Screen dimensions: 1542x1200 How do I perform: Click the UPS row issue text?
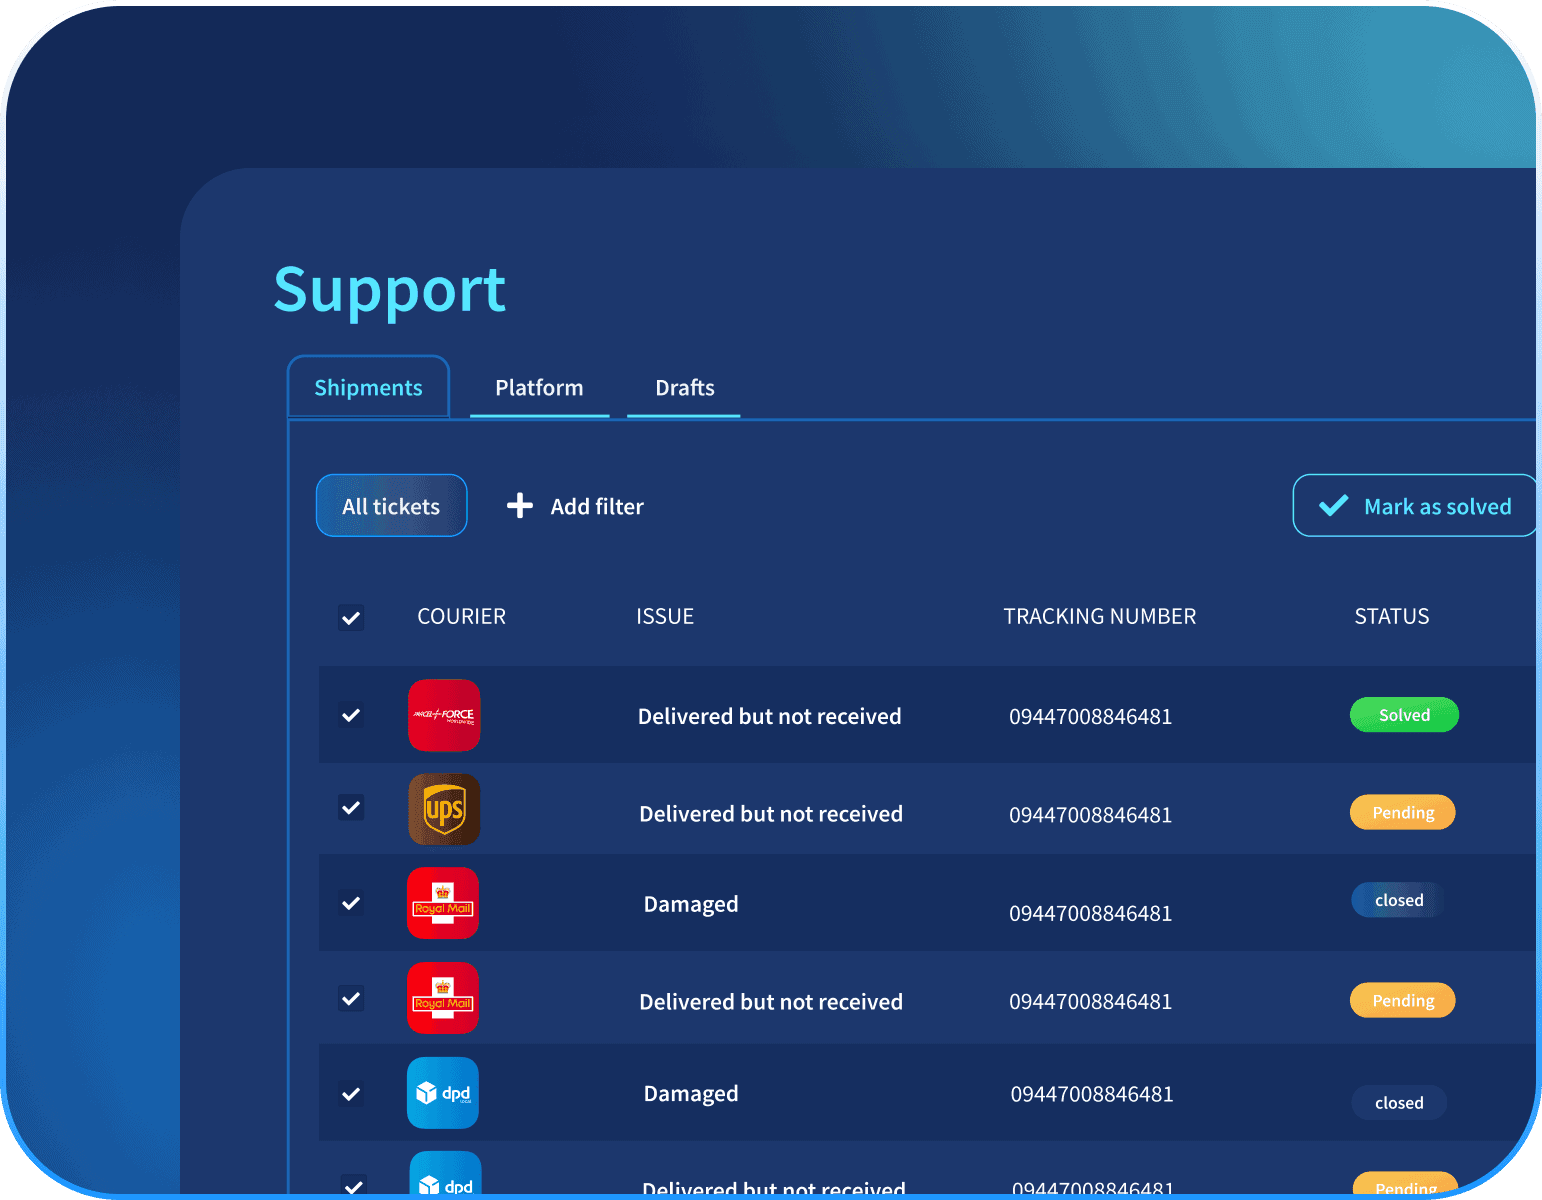tap(771, 814)
